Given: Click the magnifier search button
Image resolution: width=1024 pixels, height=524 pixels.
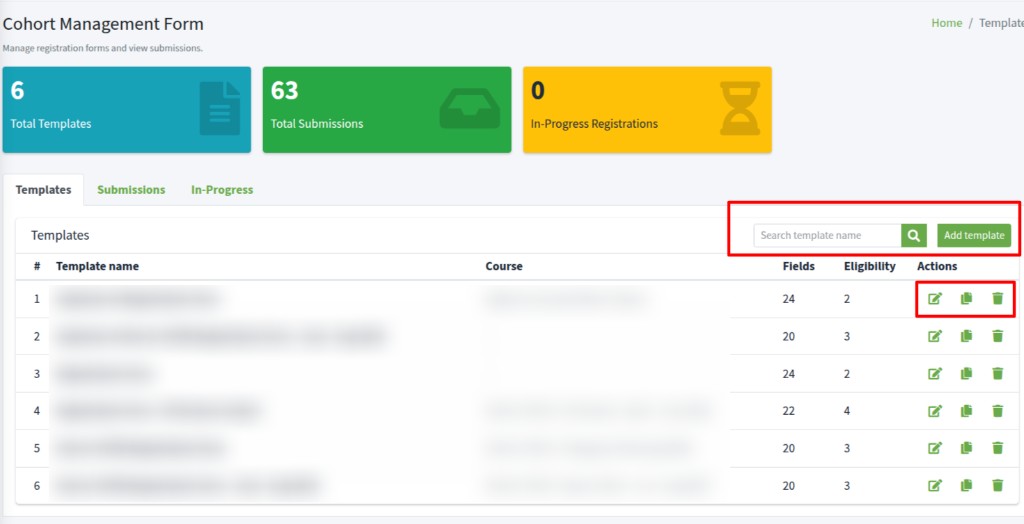Looking at the screenshot, I should 914,235.
